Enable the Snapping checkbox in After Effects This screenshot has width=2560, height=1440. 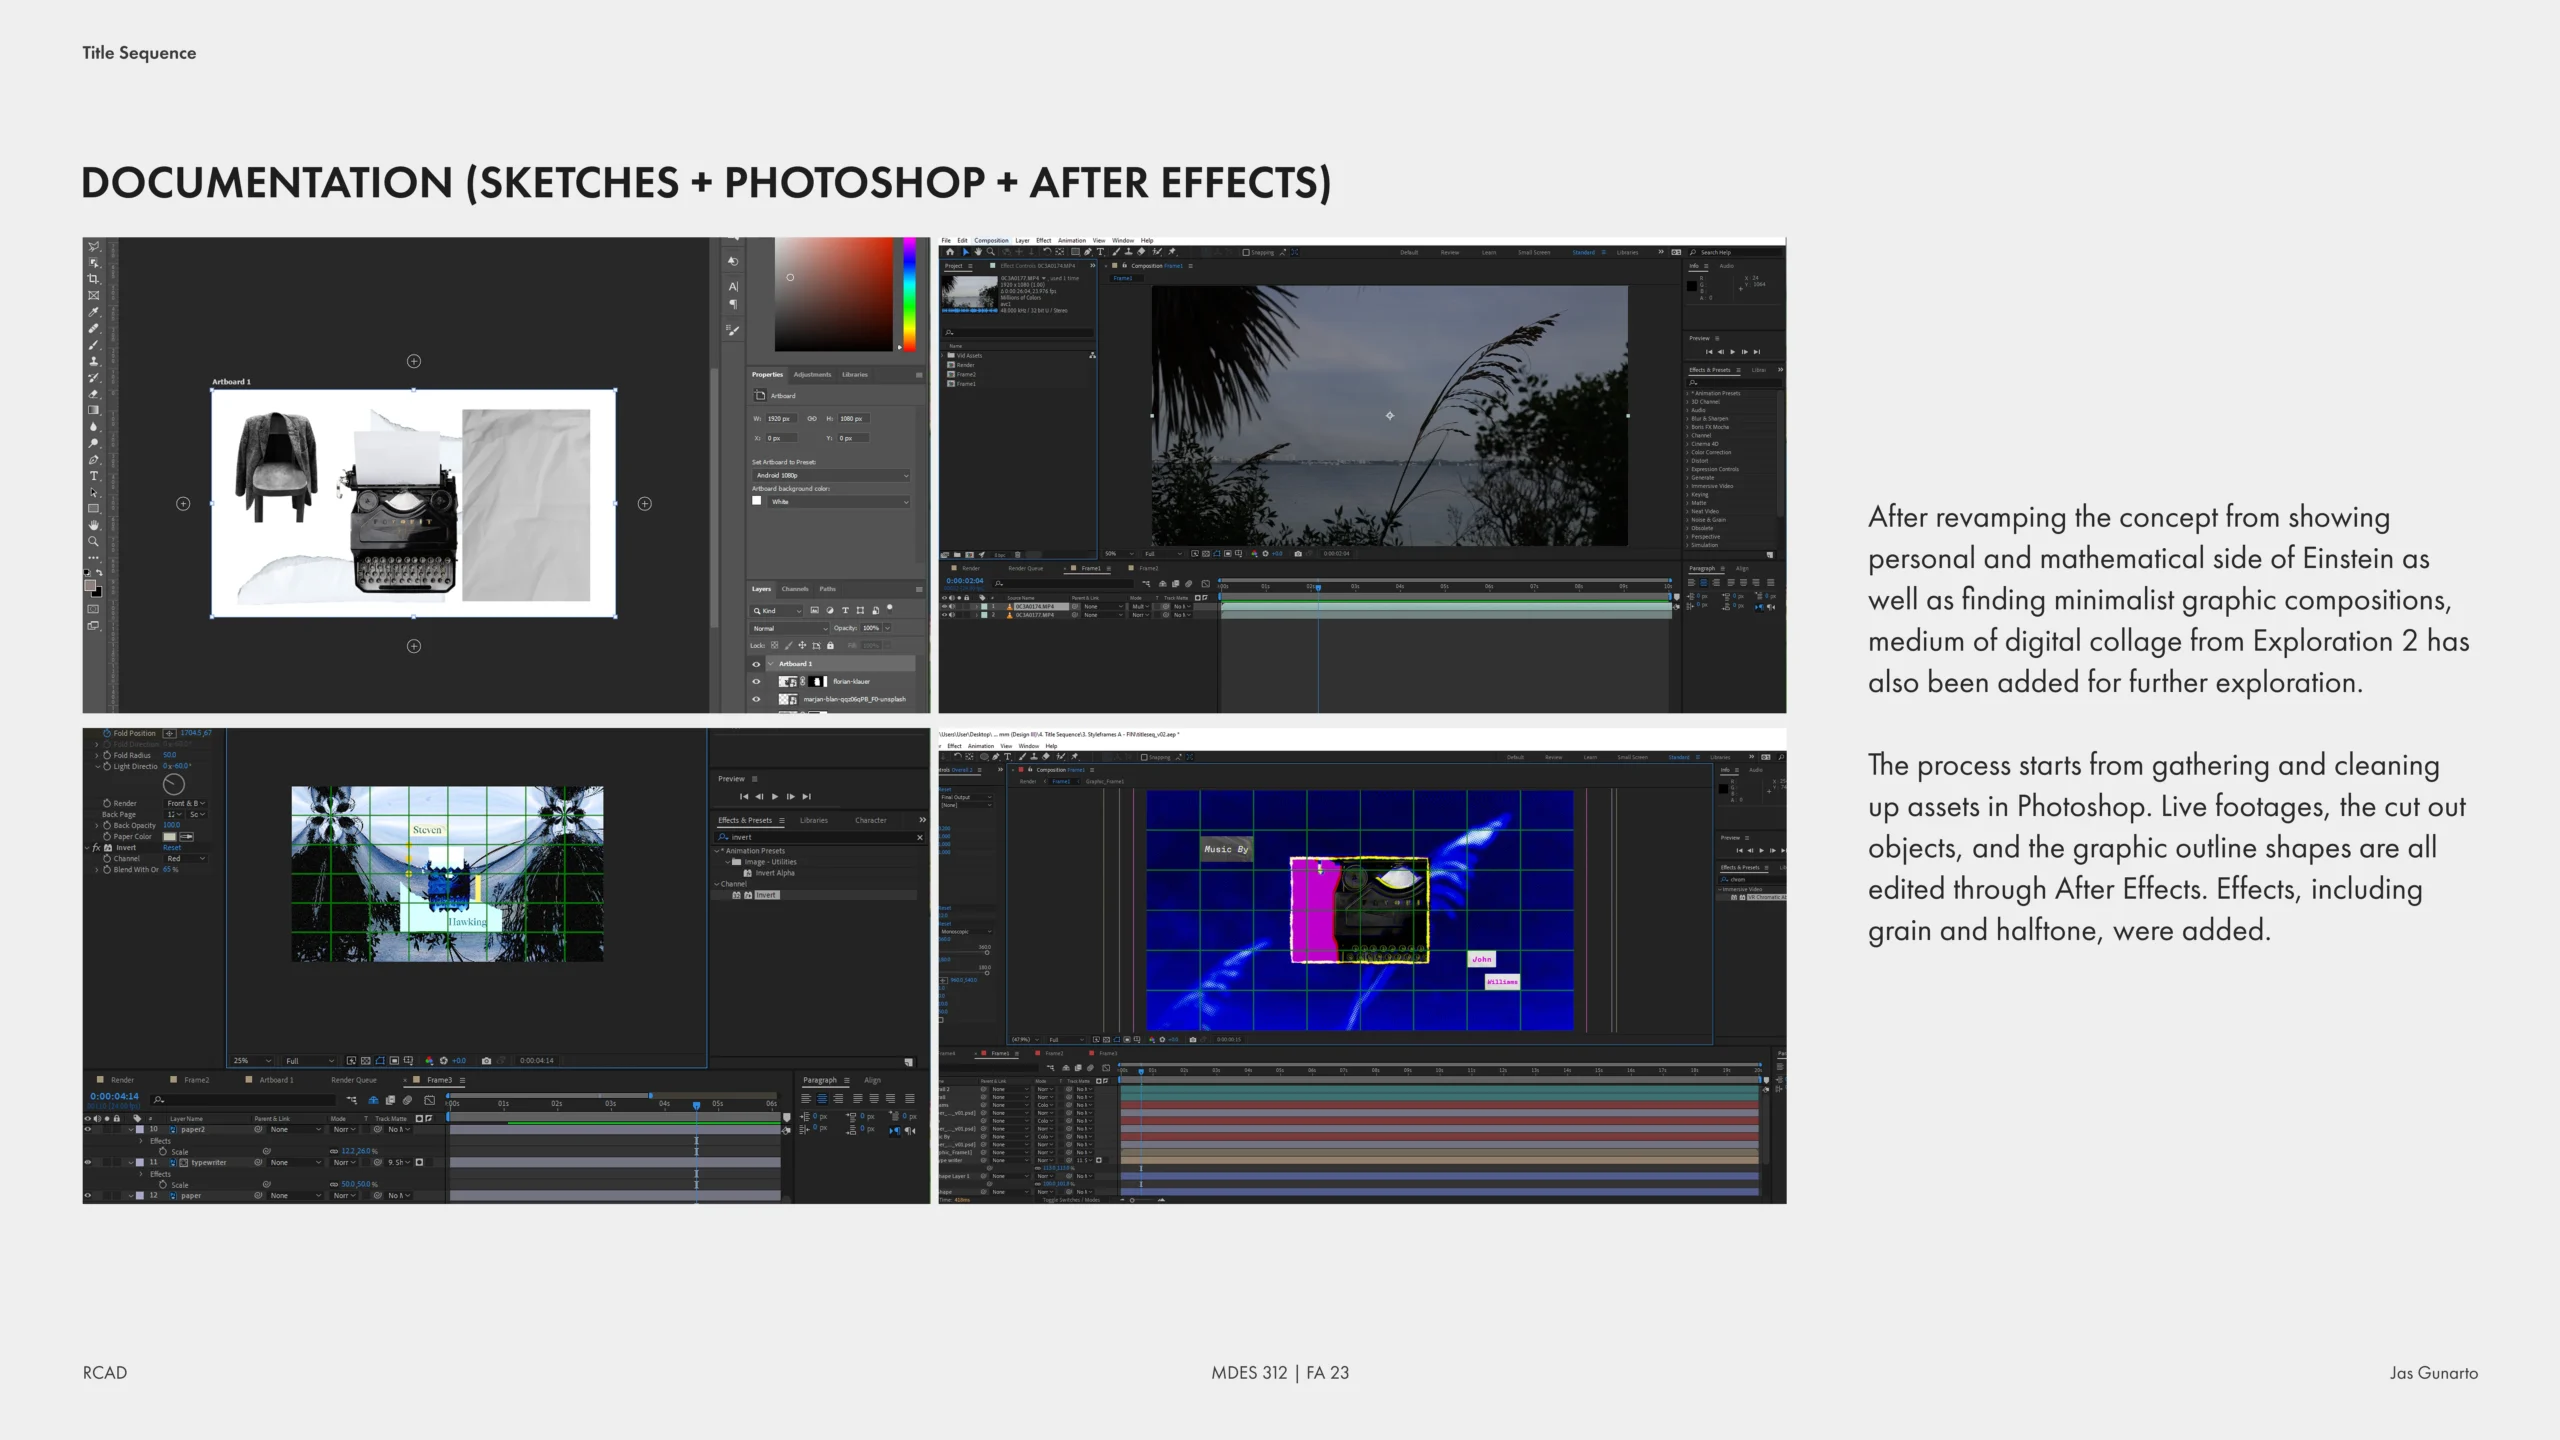1246,253
